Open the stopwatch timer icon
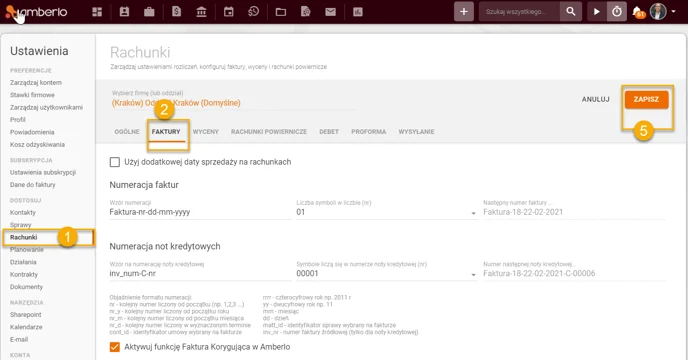This screenshot has width=688, height=360. (x=616, y=12)
